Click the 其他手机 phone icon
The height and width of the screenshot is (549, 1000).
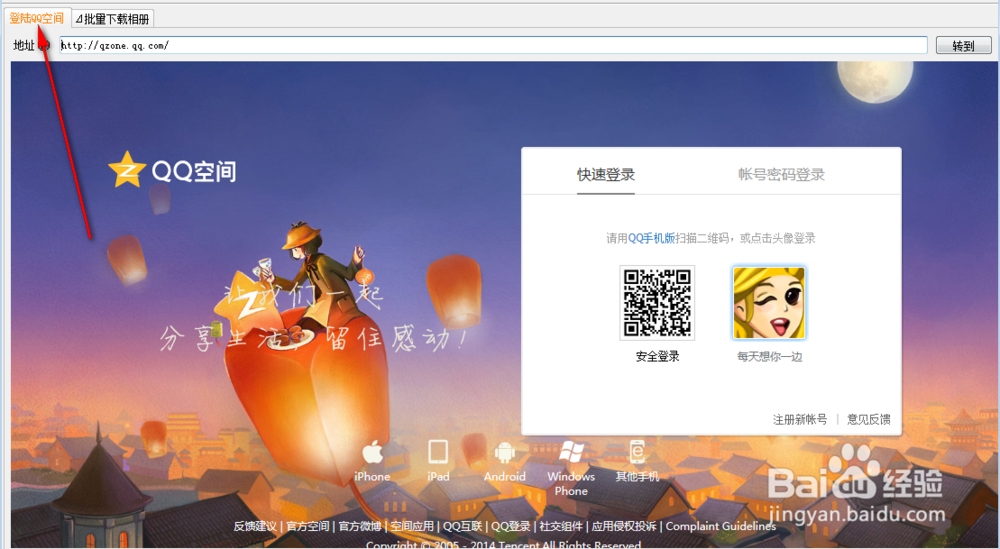click(x=636, y=452)
